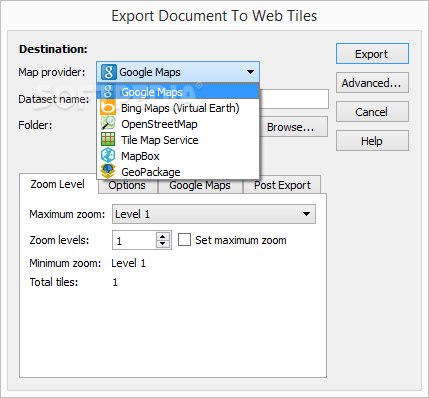
Task: Switch to the Zoom Level tab
Action: [x=58, y=184]
